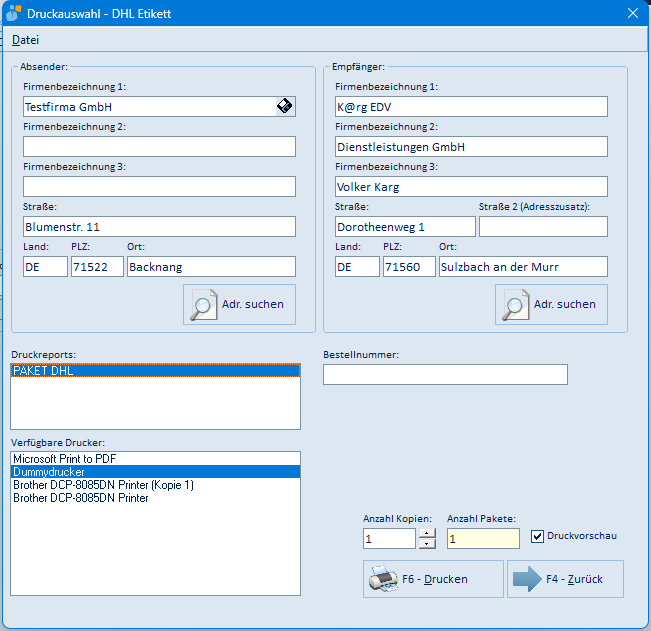Open the Datei menu
651x631 pixels.
coord(25,40)
